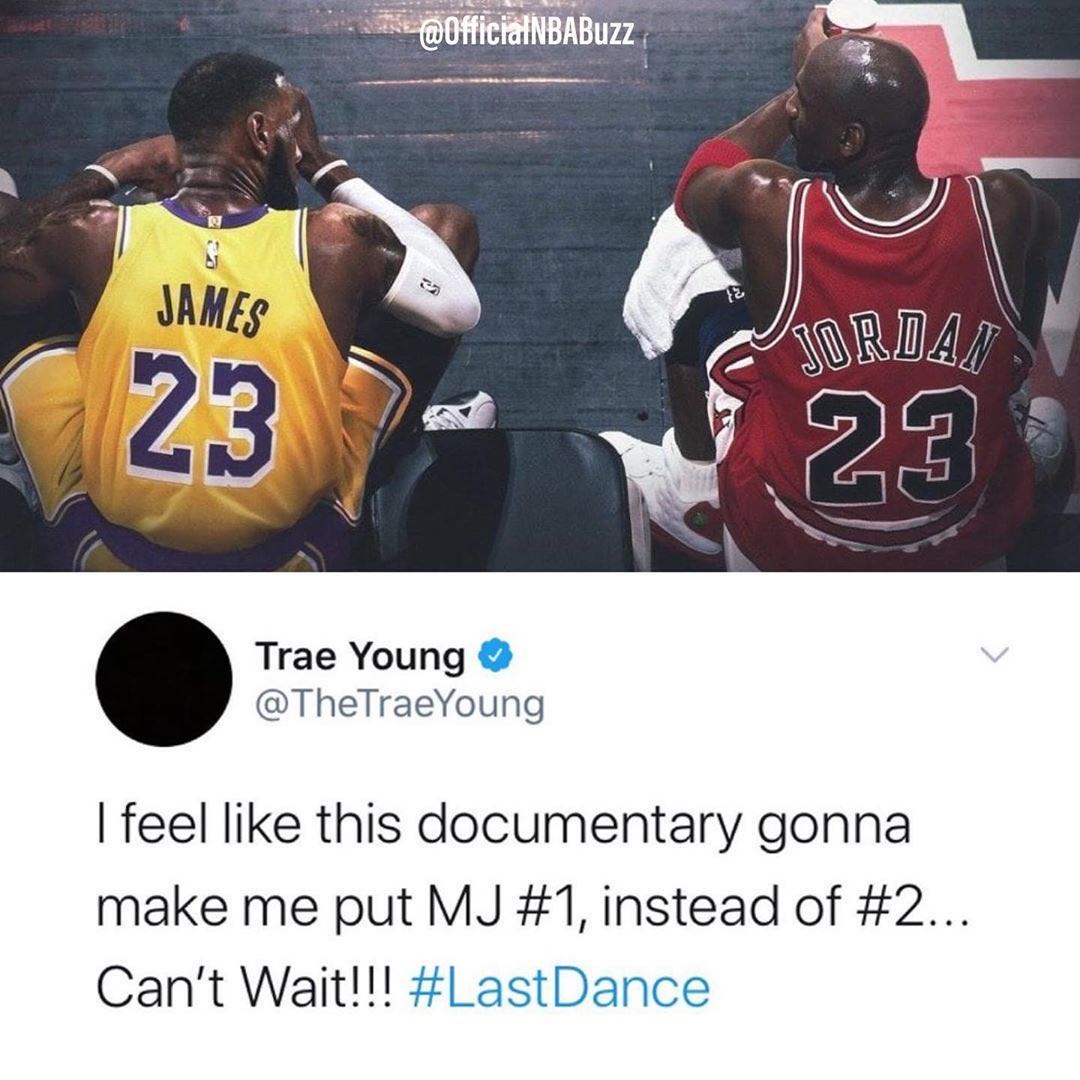Click the JAMES name on yellow jersey
The image size is (1080, 1080).
[211, 310]
